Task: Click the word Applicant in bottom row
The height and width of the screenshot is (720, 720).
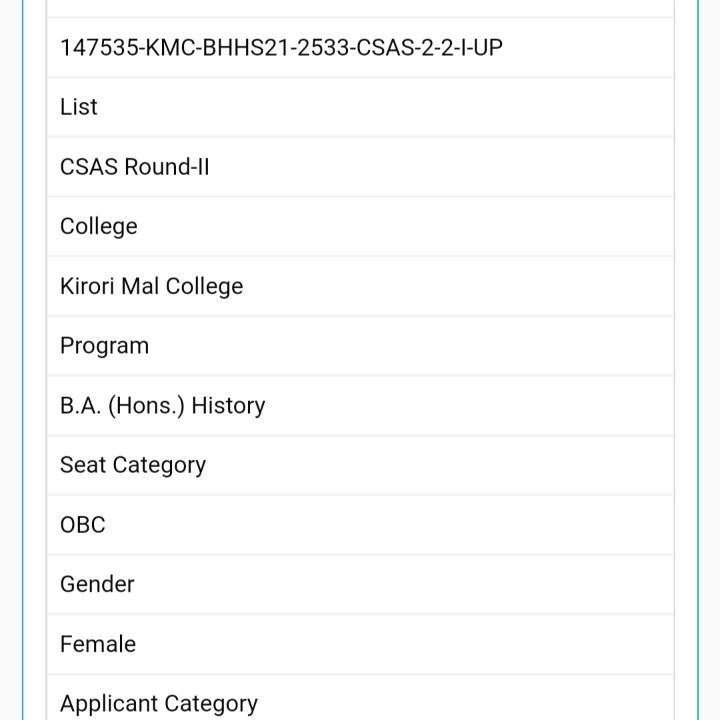Action: coord(109,704)
